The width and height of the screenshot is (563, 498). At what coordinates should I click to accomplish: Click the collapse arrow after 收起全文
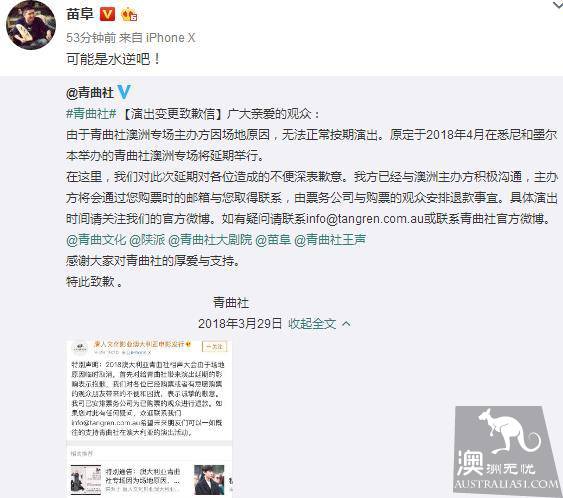pyautogui.click(x=346, y=324)
